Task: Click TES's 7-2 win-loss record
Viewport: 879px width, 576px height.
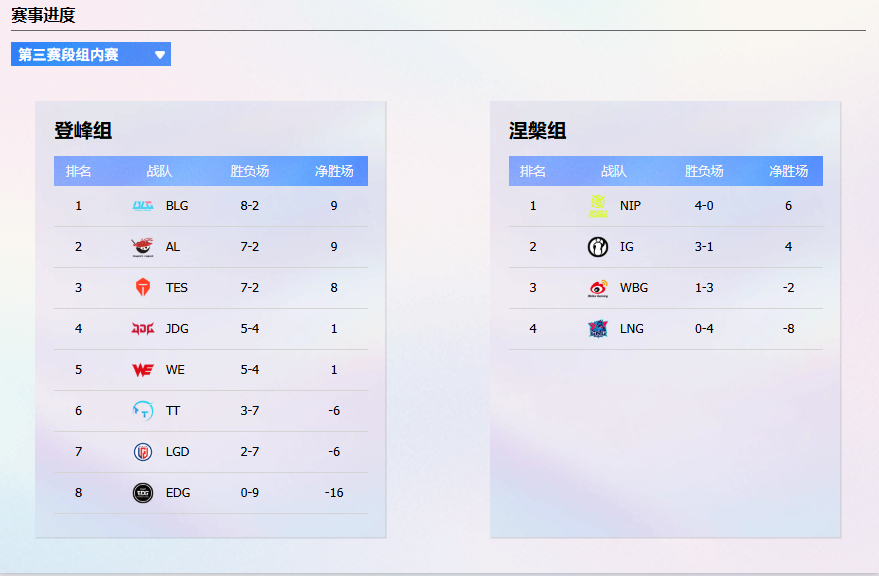Action: point(250,288)
